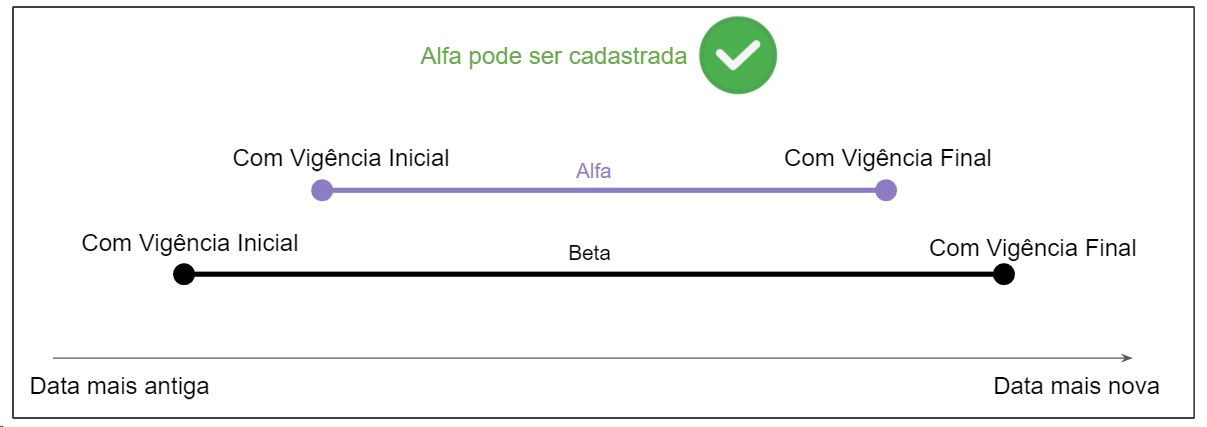1207x427 pixels.
Task: Click Beta's black start point dot
Action: (184, 274)
